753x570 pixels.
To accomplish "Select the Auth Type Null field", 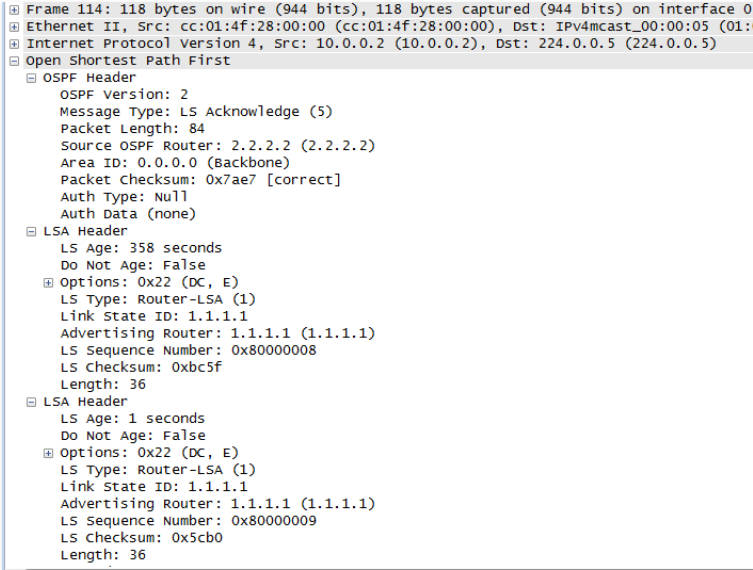I will tap(124, 197).
